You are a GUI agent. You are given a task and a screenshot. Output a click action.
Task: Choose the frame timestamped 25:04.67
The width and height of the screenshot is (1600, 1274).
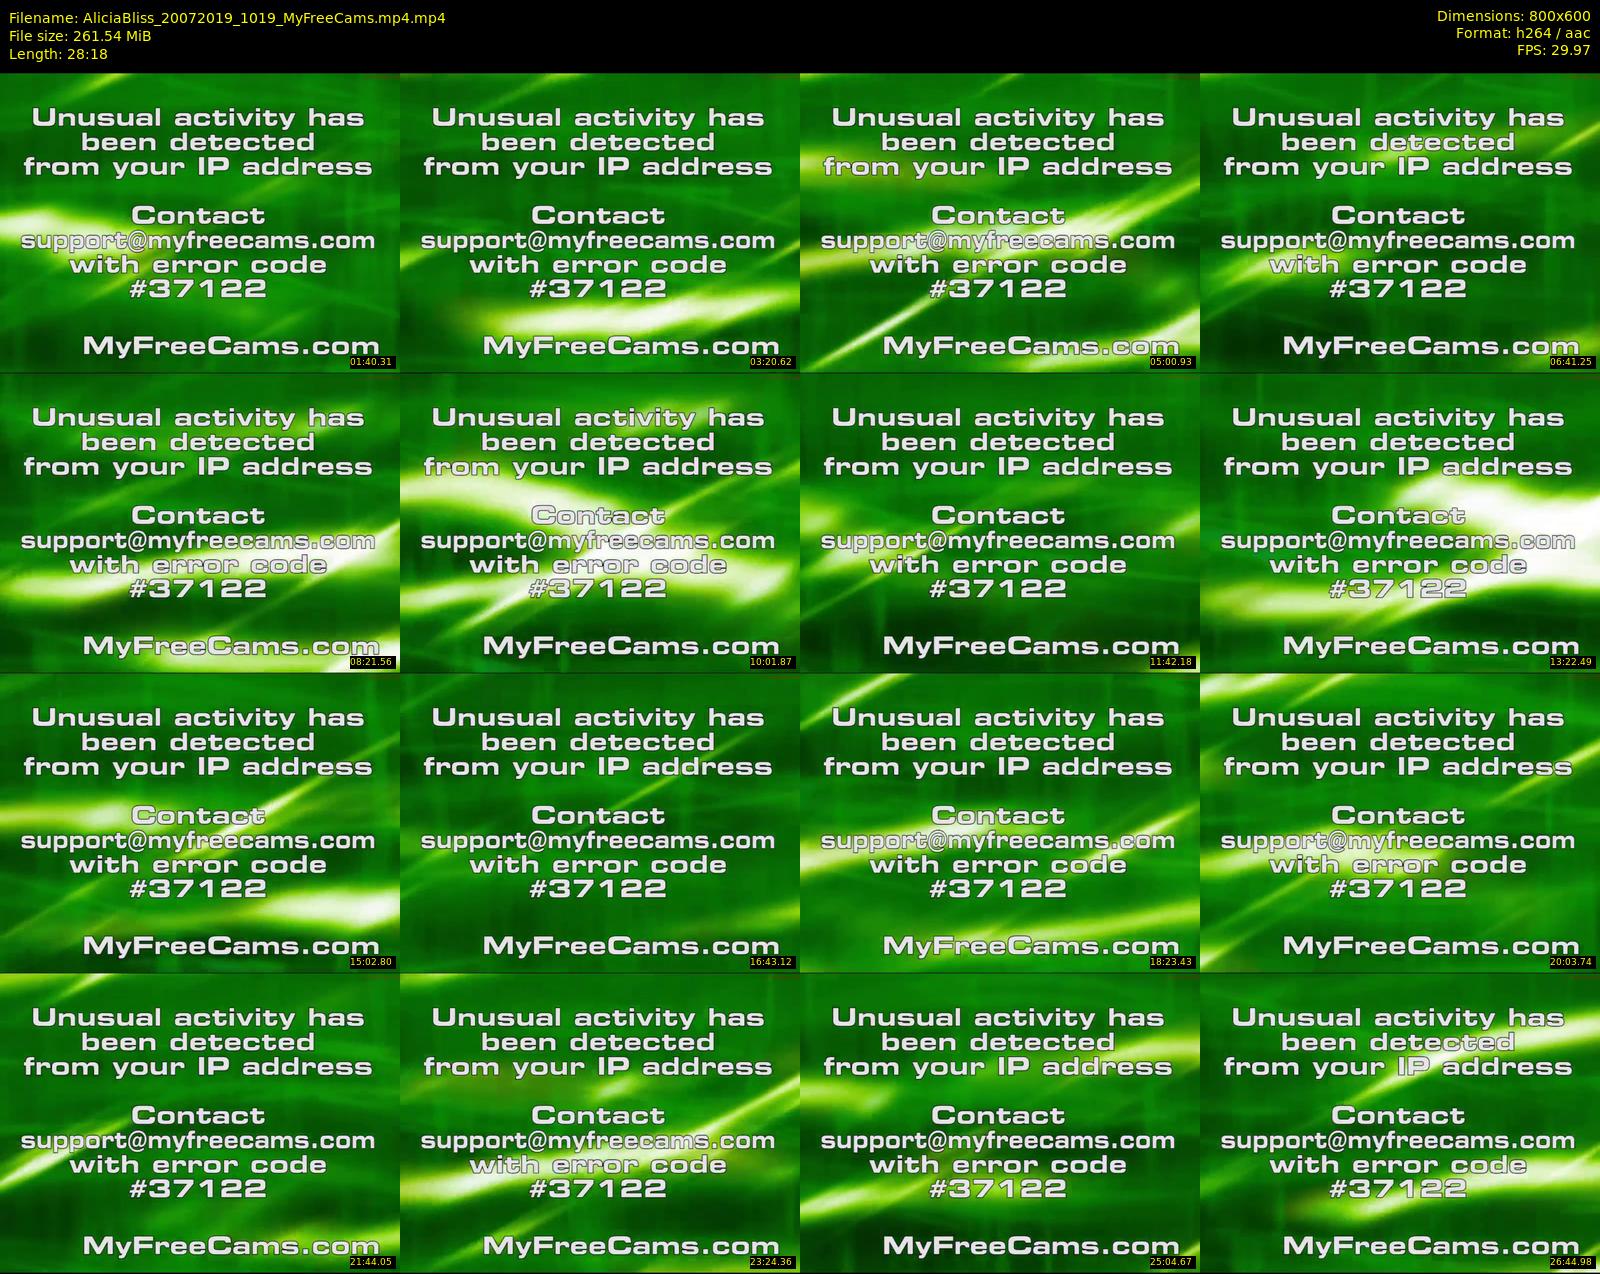[999, 1122]
